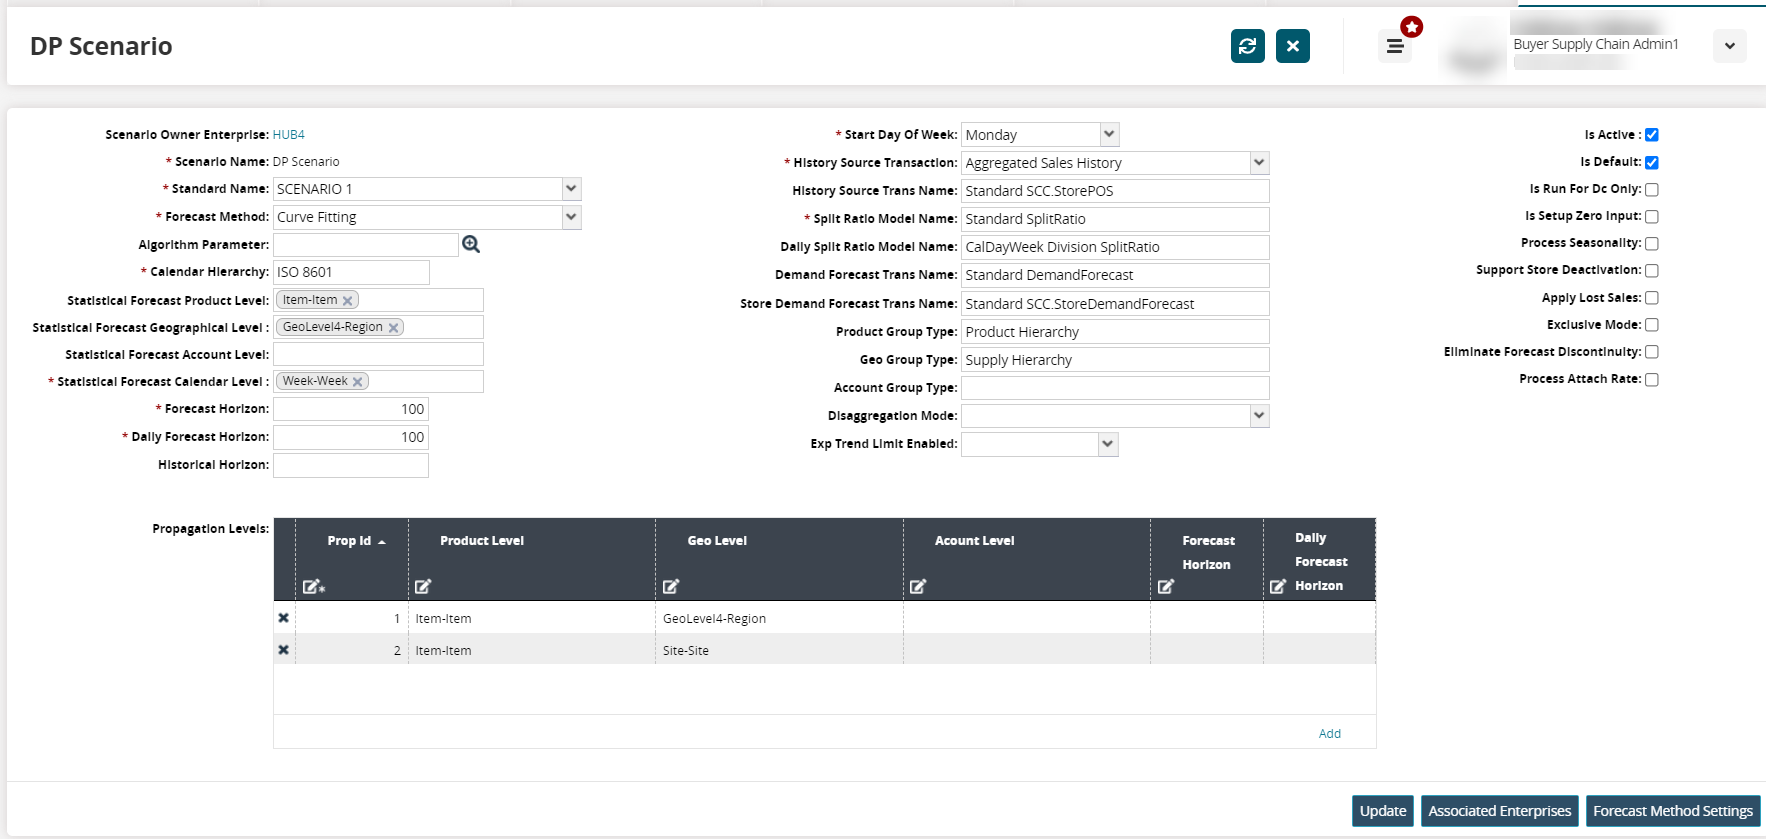Open the Disaggregation Mode dropdown
The height and width of the screenshot is (839, 1766).
(1259, 416)
